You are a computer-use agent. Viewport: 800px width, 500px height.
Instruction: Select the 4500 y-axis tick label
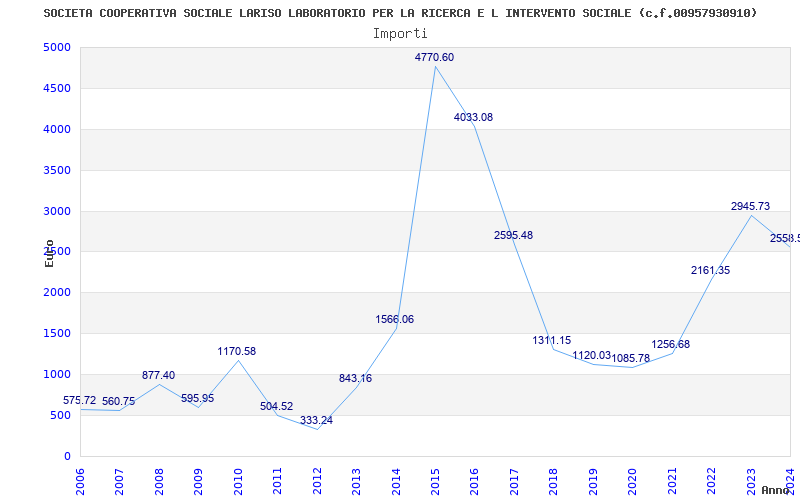57,88
